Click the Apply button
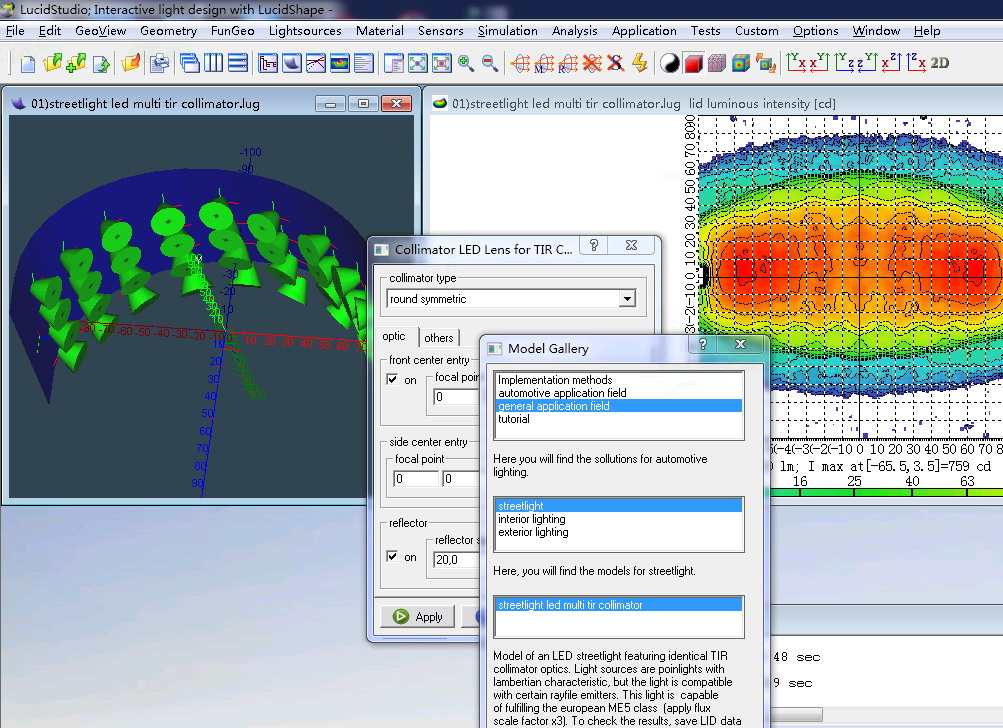The image size is (1003, 728). pyautogui.click(x=418, y=617)
